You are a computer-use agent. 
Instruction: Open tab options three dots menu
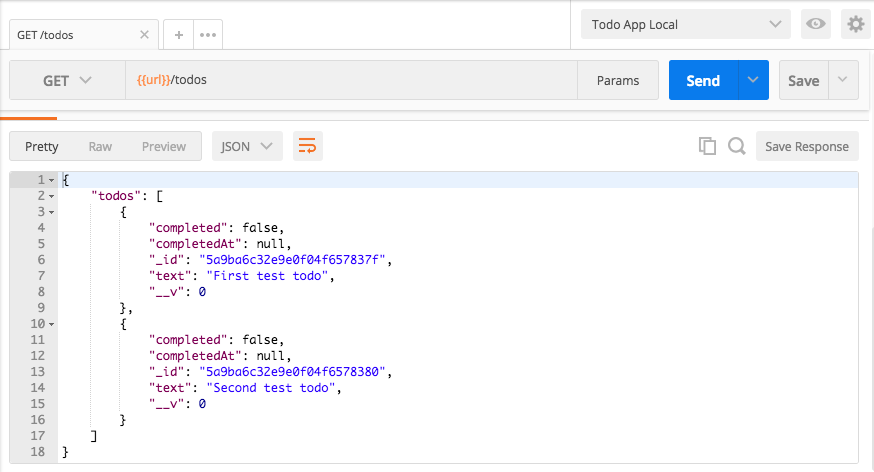pos(208,34)
